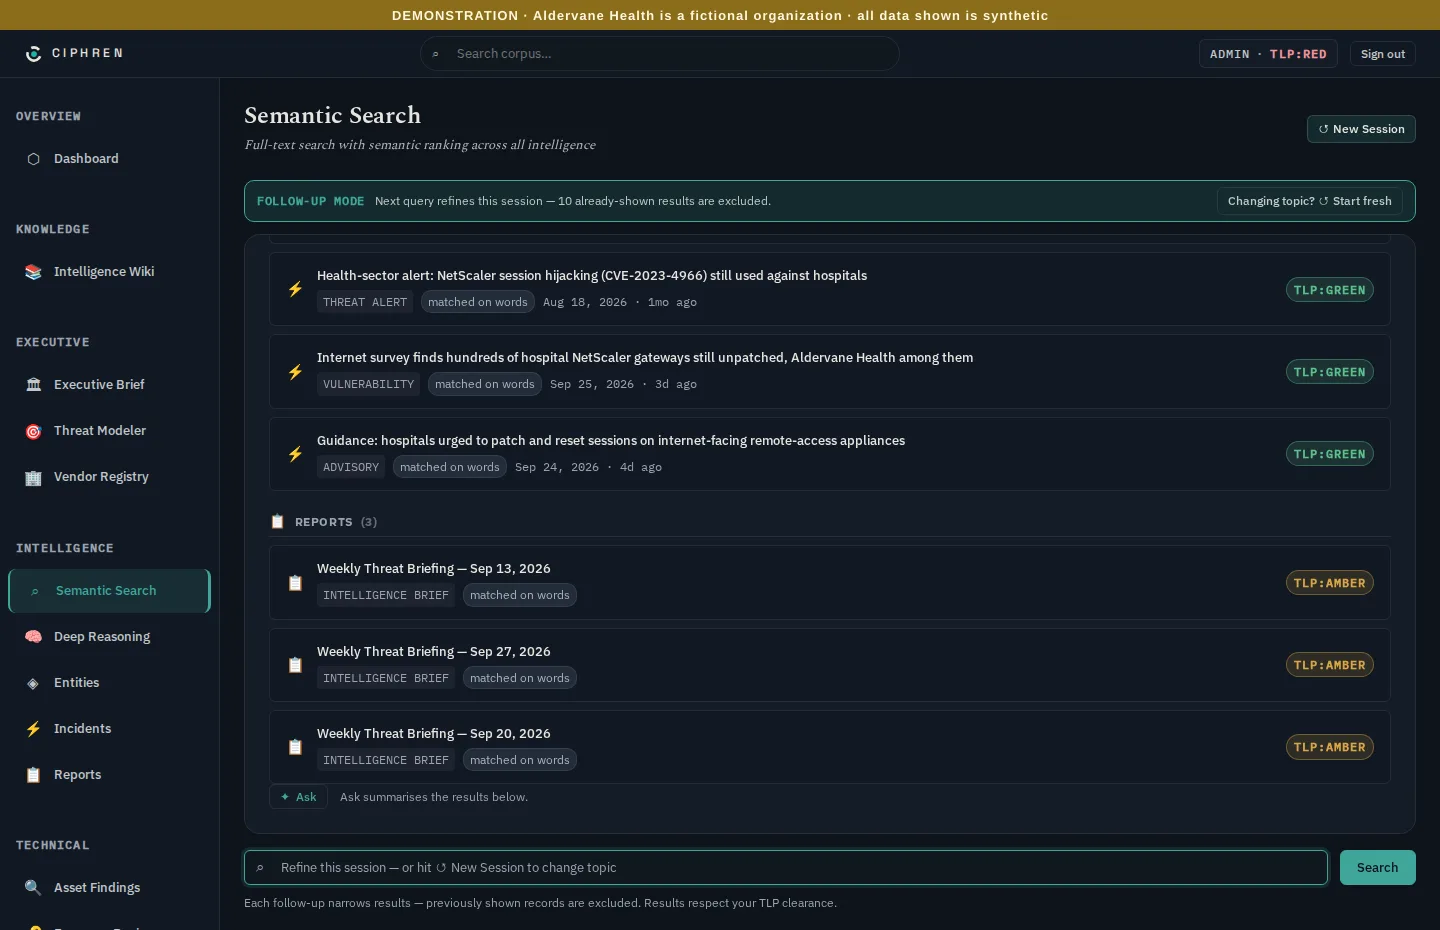Click the lightning icon on the Guidance advisory
Image resolution: width=1440 pixels, height=930 pixels.
(295, 454)
